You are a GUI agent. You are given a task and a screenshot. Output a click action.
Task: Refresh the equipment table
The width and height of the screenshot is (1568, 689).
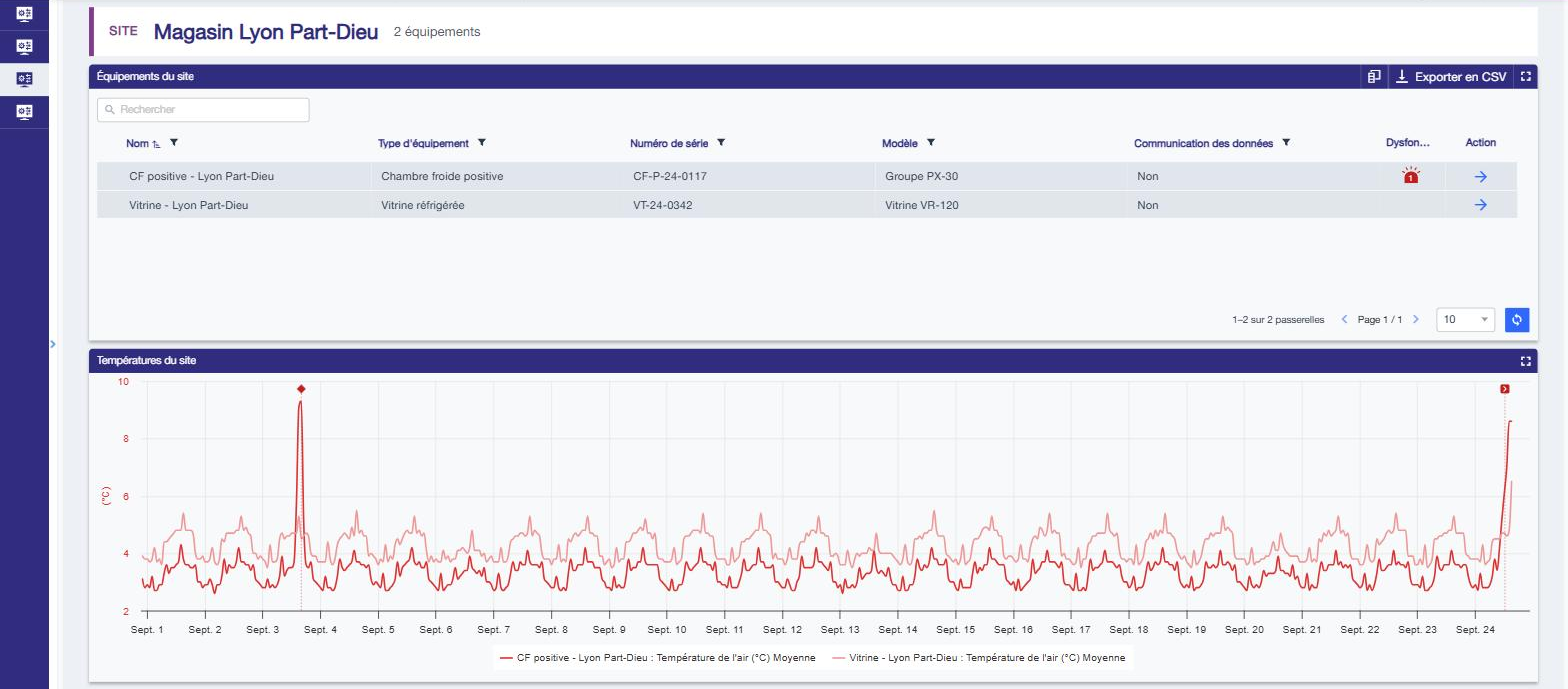(x=1517, y=319)
